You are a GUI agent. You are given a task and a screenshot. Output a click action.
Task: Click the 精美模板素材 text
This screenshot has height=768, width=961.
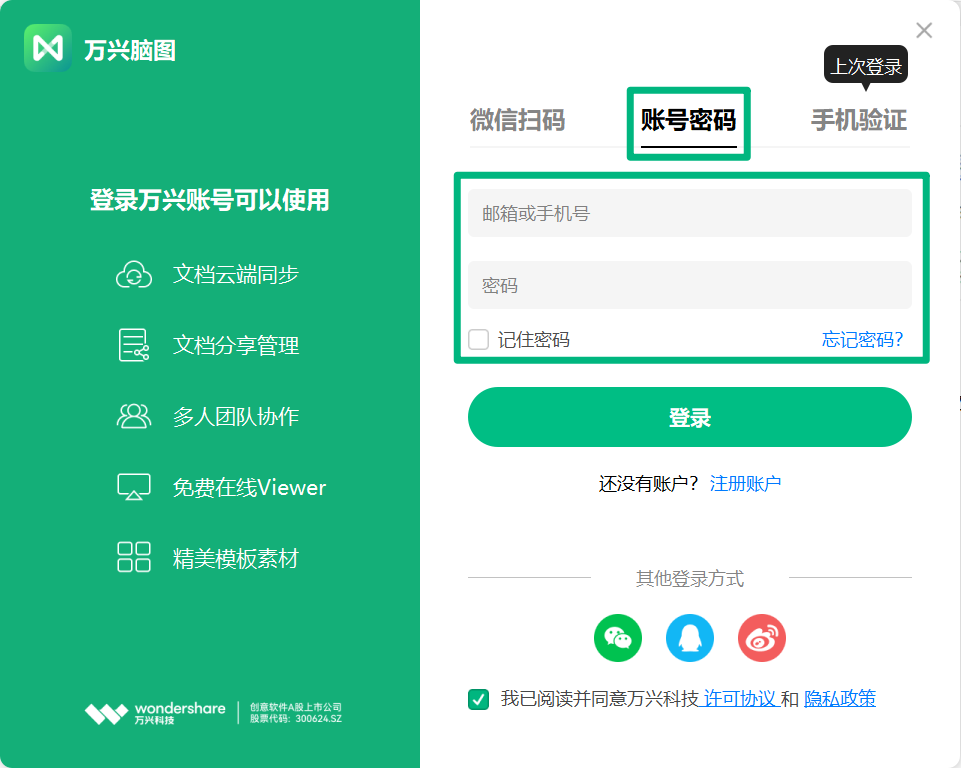pyautogui.click(x=236, y=558)
